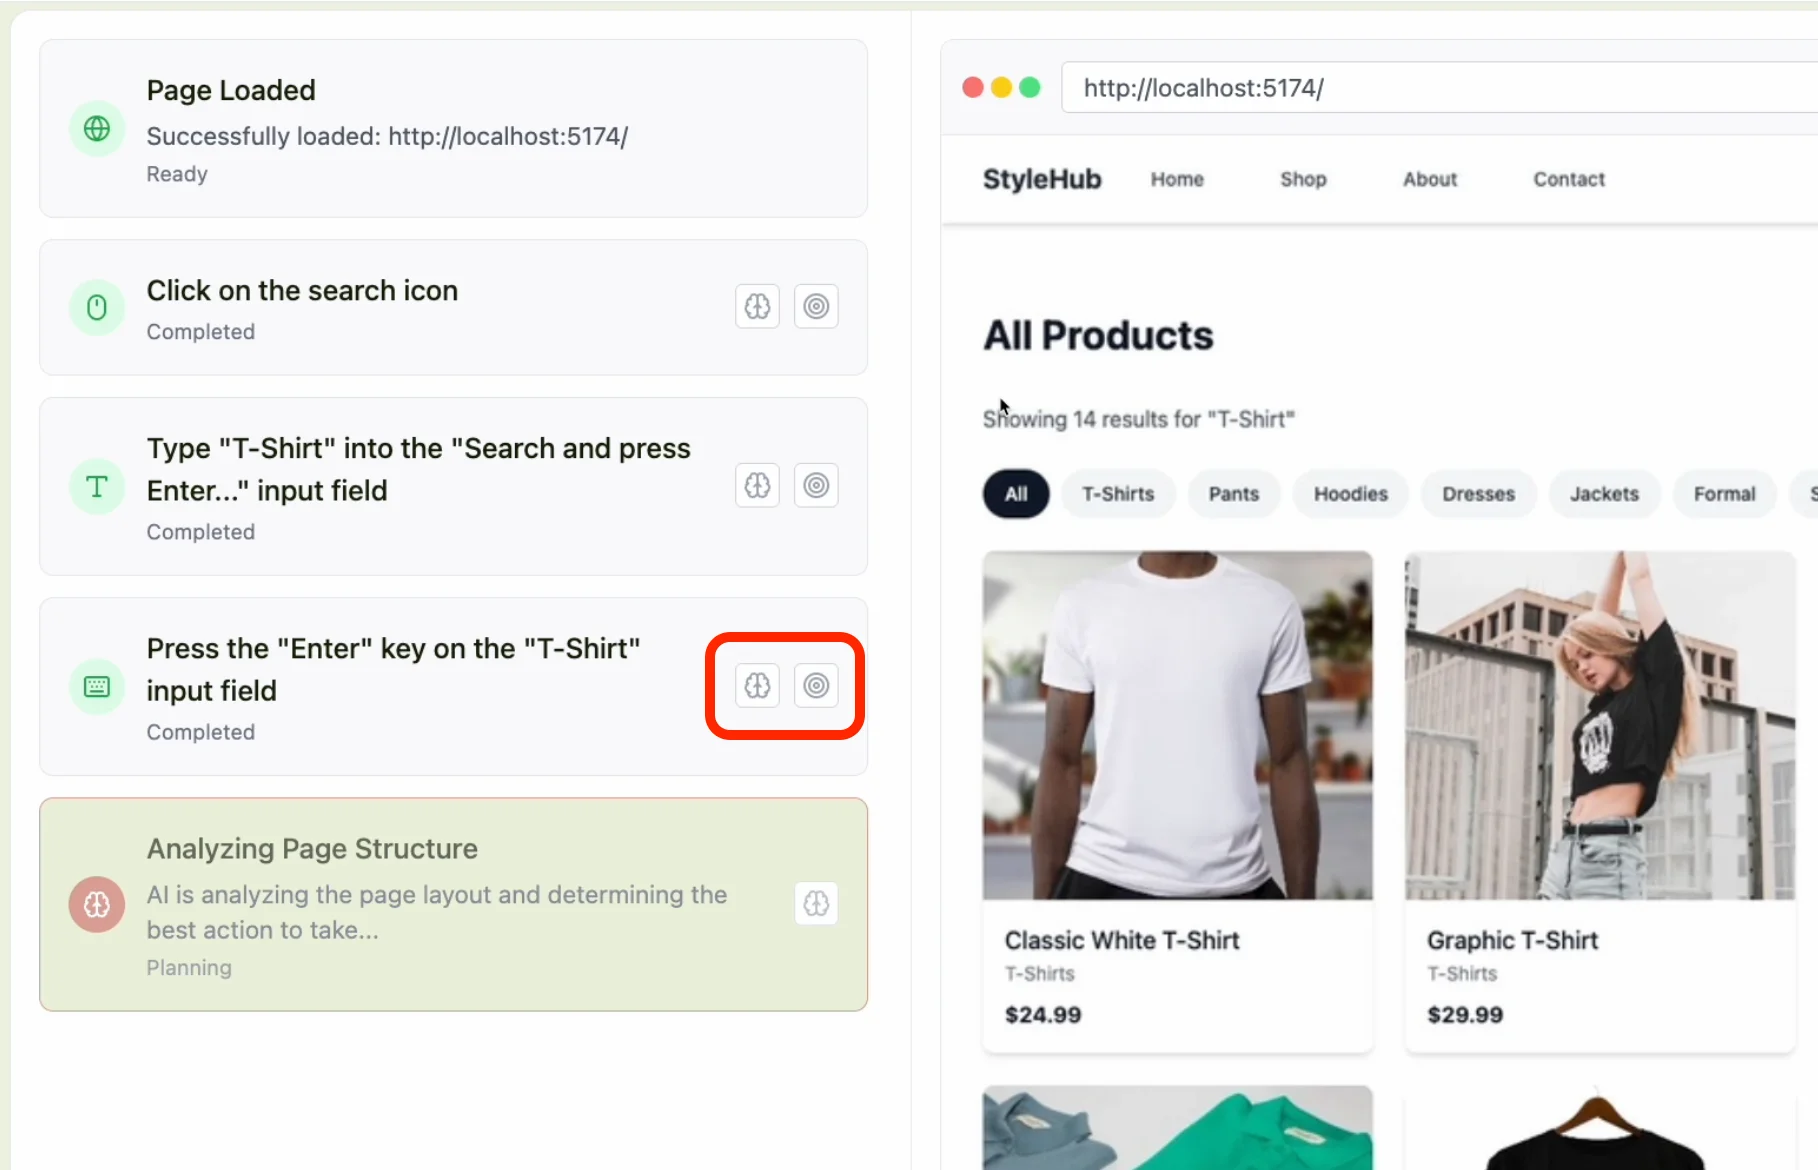This screenshot has width=1818, height=1170.
Task: Open the Contact page link
Action: (x=1568, y=179)
